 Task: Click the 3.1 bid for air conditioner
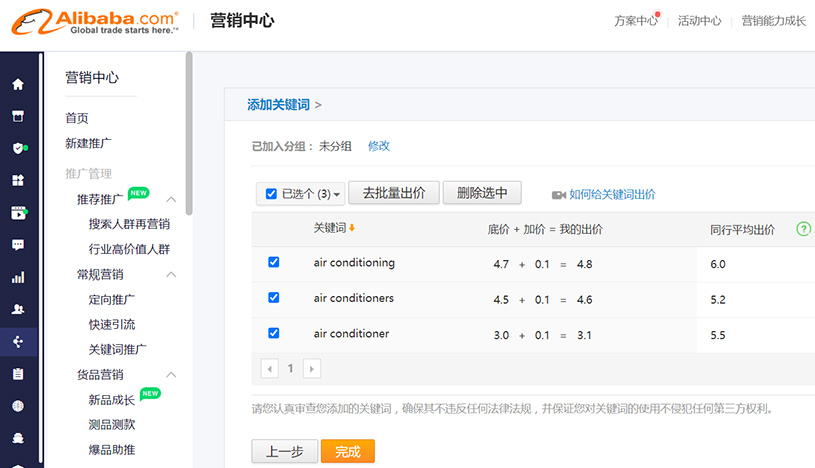click(x=584, y=335)
